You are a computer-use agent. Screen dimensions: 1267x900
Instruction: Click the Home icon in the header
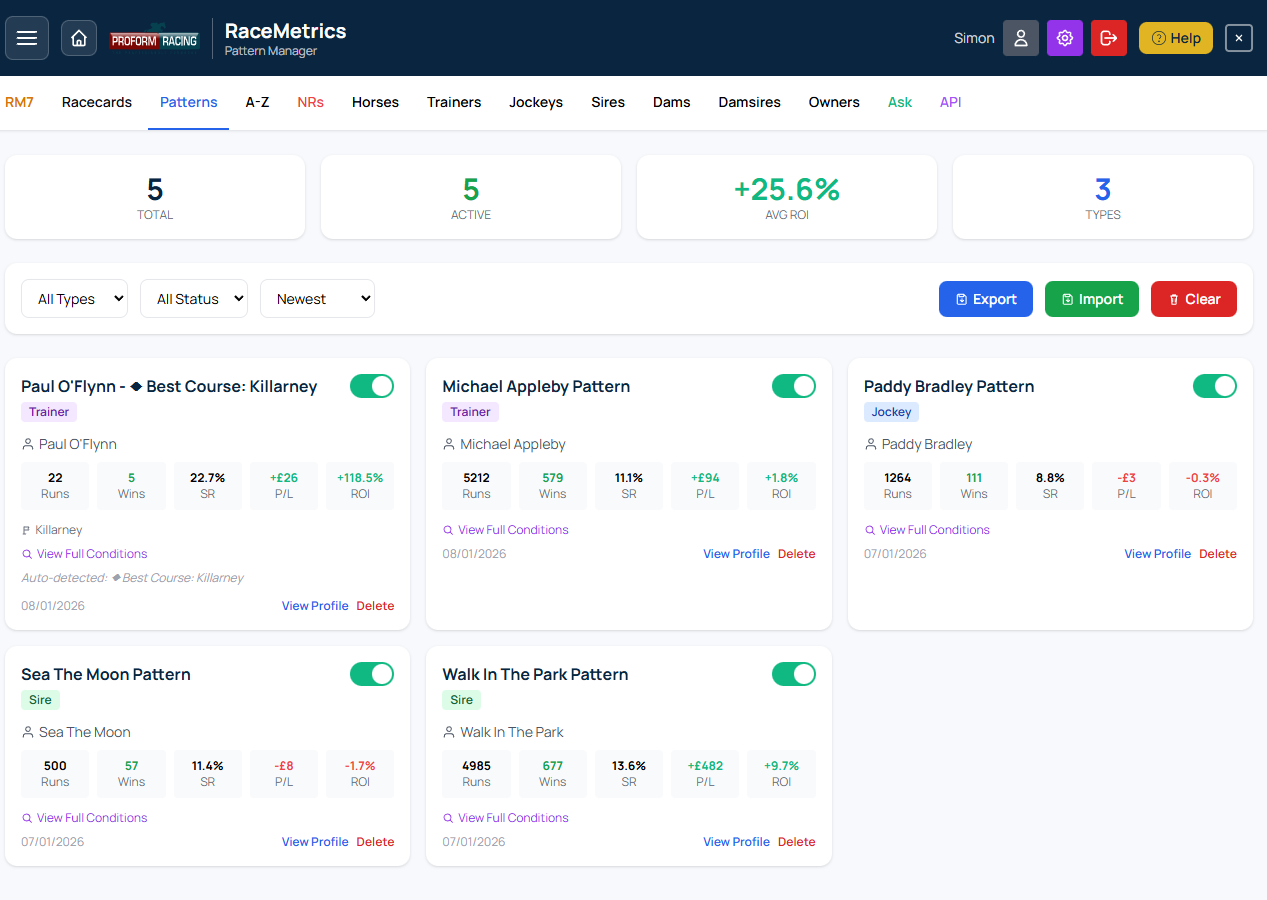click(x=79, y=37)
